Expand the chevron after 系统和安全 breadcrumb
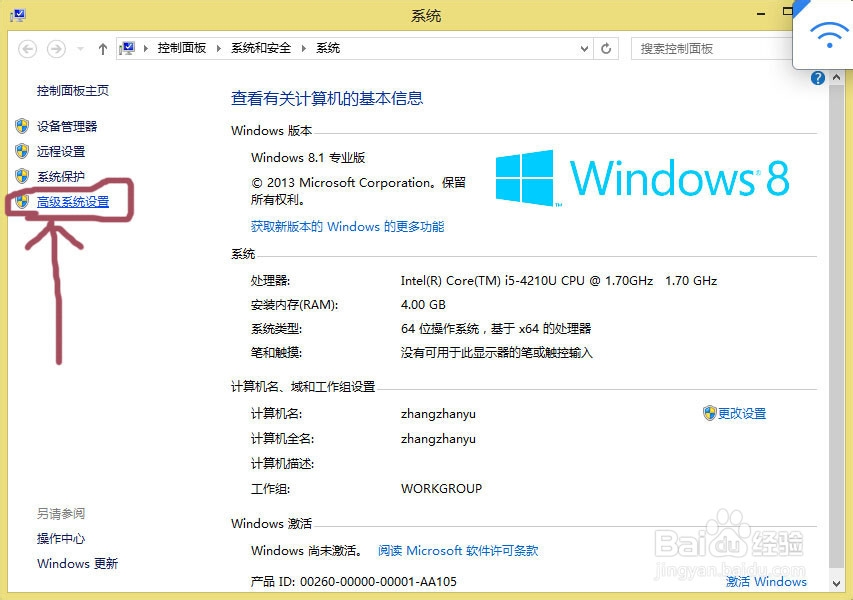 (x=304, y=48)
